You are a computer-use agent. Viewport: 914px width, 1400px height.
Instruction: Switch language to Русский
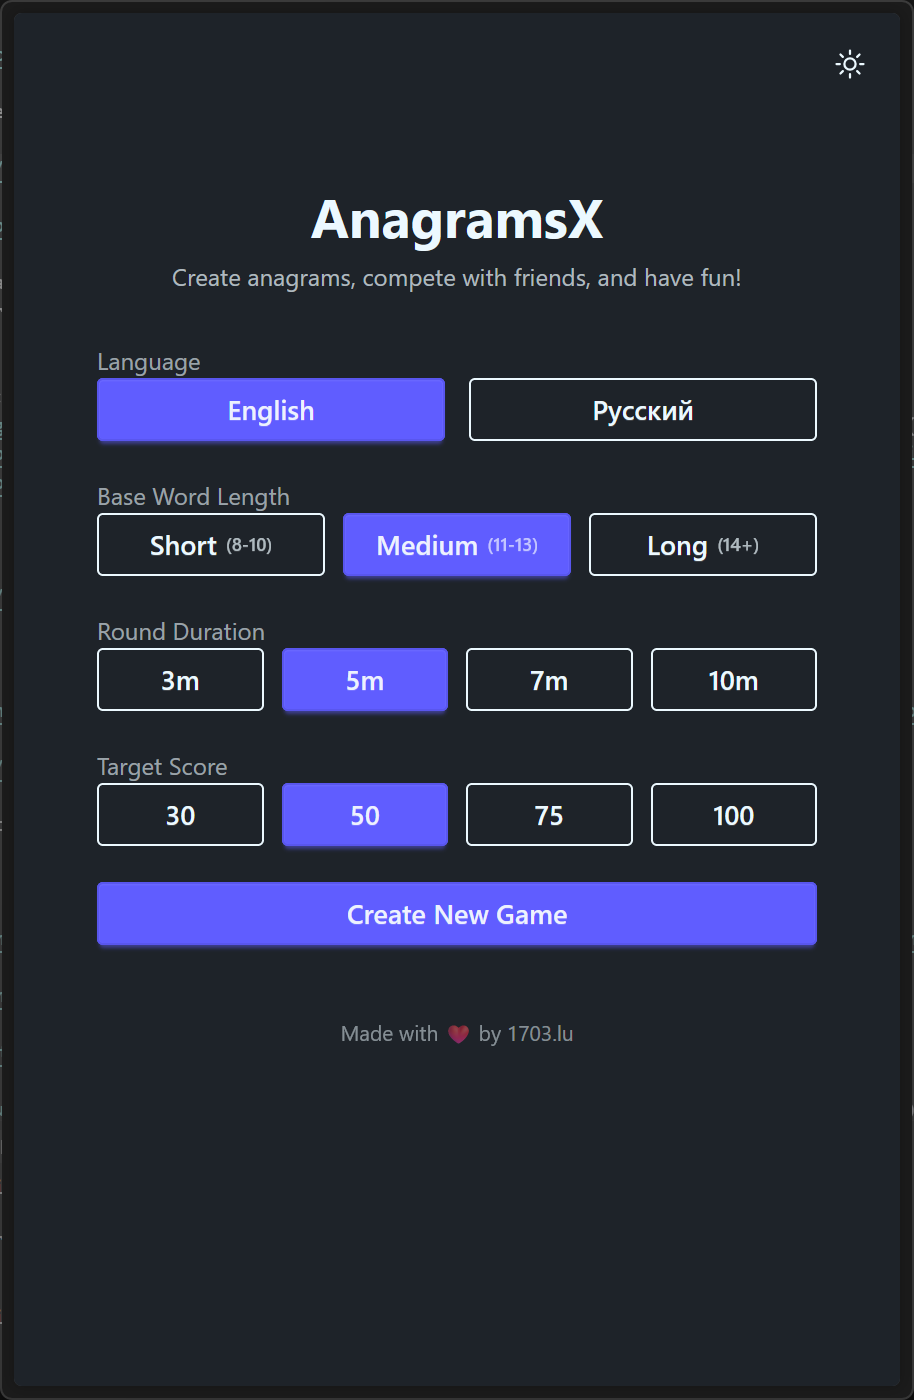(643, 410)
